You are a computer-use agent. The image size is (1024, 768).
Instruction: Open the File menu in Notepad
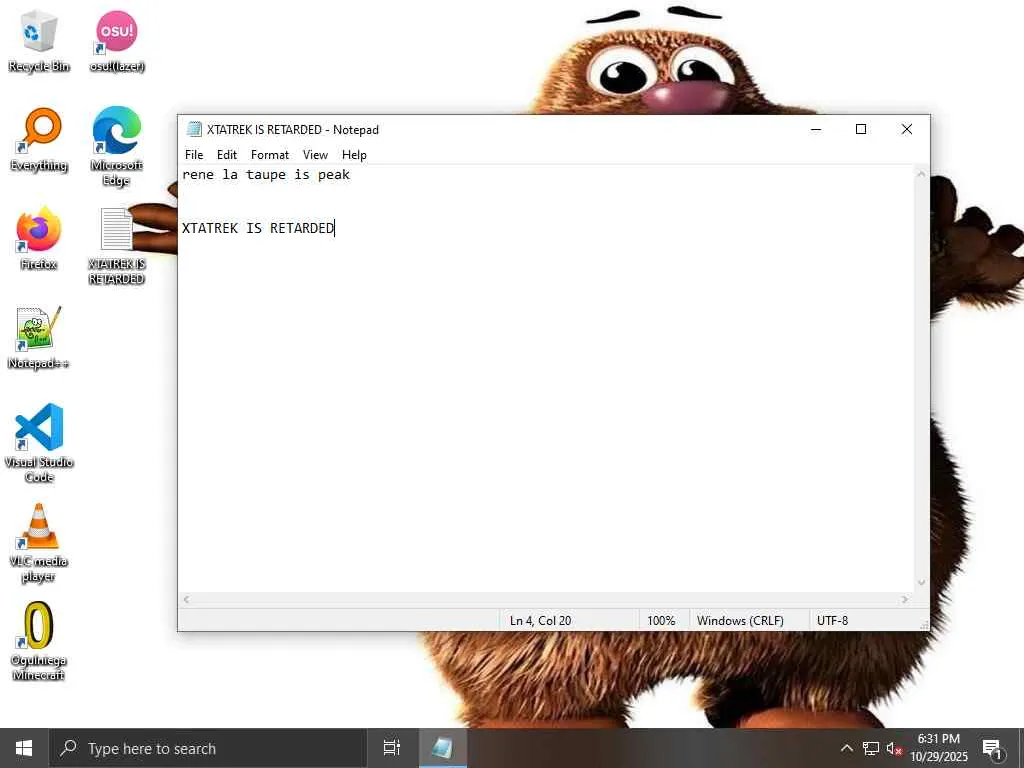coord(194,155)
